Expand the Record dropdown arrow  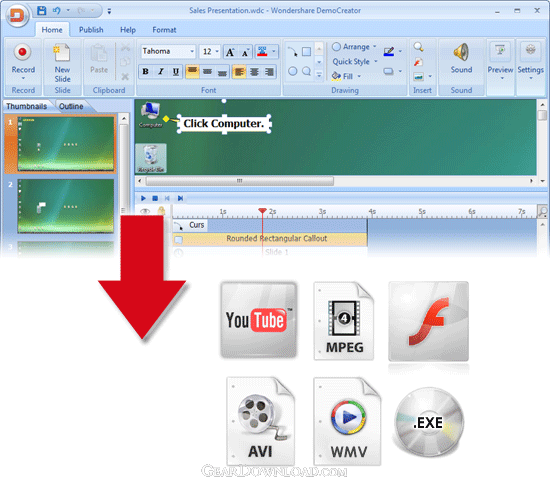23,79
